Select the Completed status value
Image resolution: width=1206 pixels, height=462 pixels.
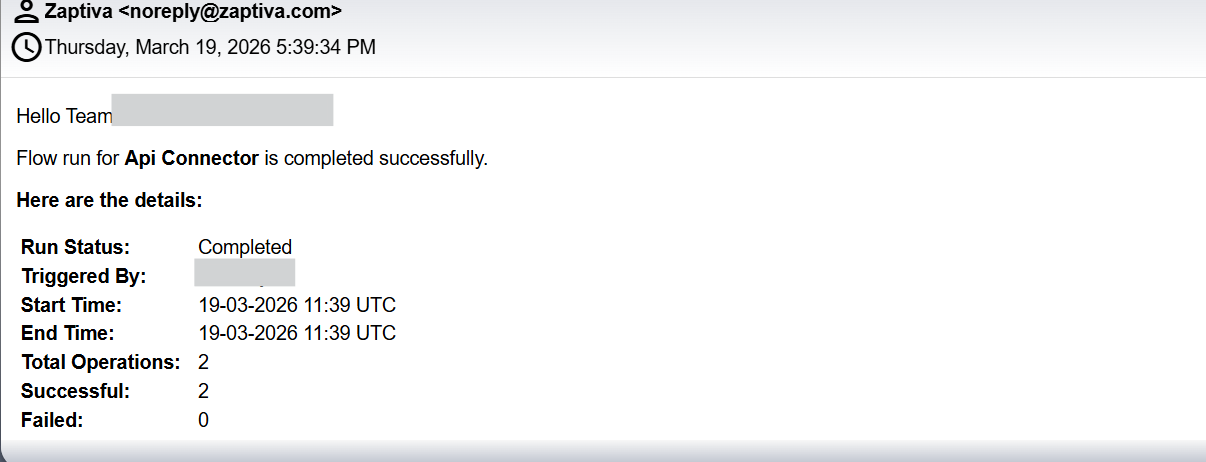click(245, 247)
